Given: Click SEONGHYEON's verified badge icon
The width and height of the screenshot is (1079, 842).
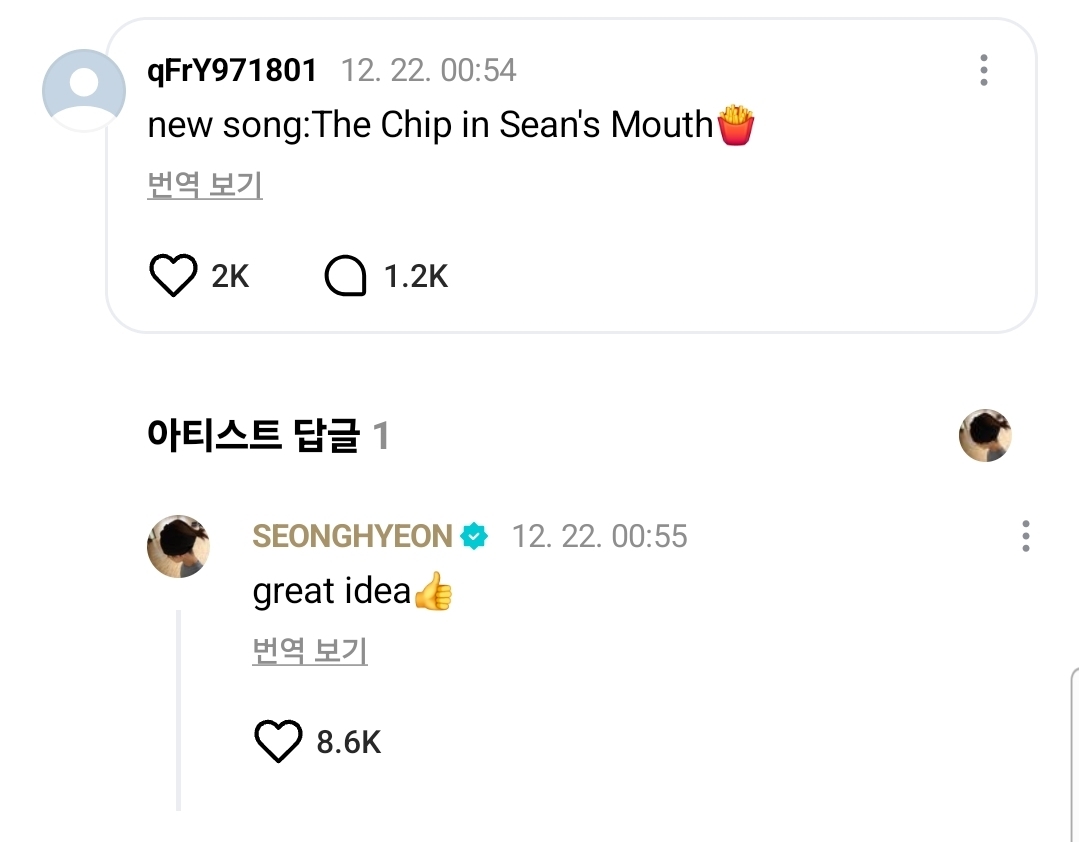Looking at the screenshot, I should pyautogui.click(x=474, y=537).
